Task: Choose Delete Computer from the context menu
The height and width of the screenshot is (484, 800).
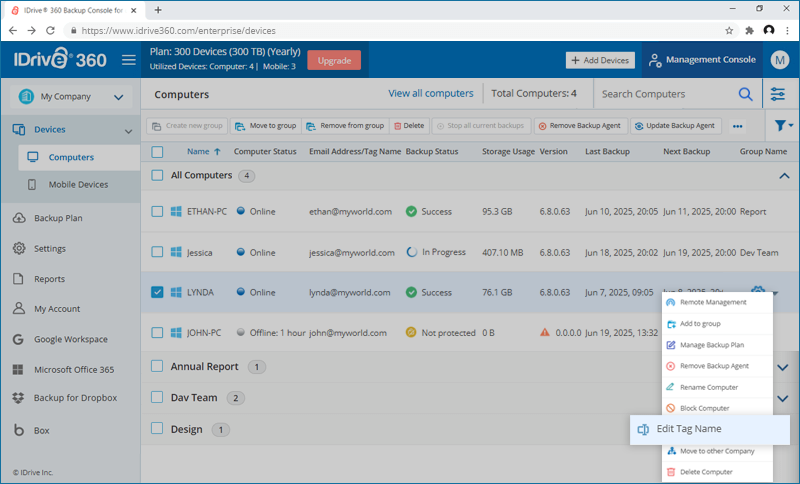Action: (x=717, y=472)
